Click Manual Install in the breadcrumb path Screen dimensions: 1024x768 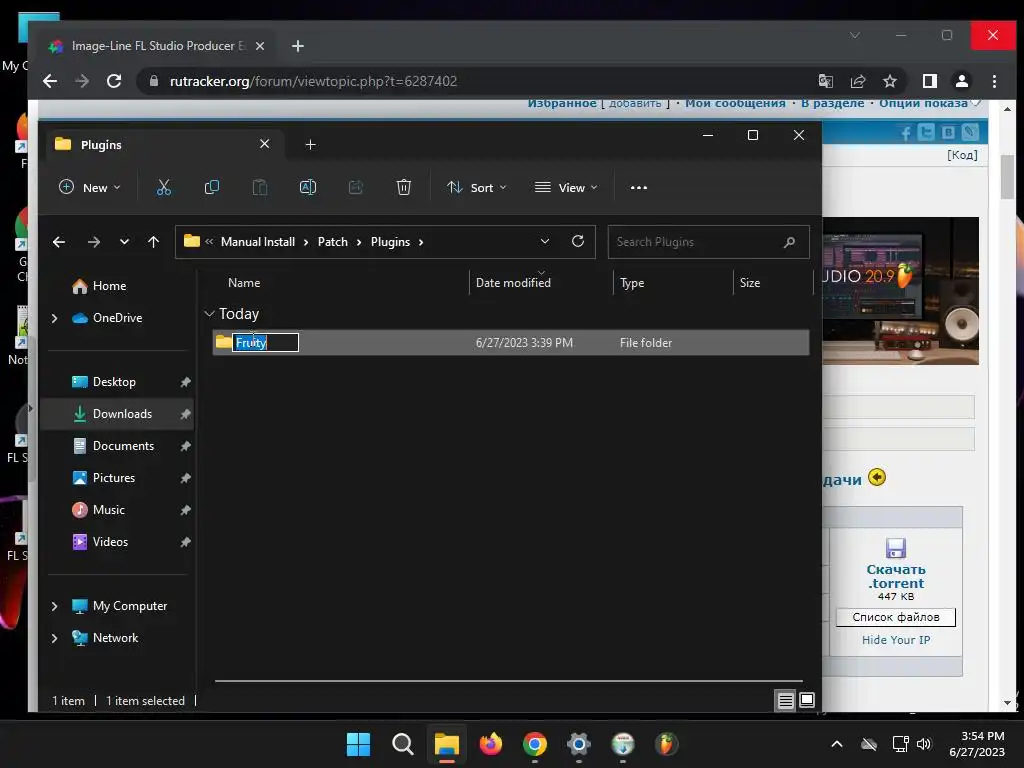click(x=258, y=242)
